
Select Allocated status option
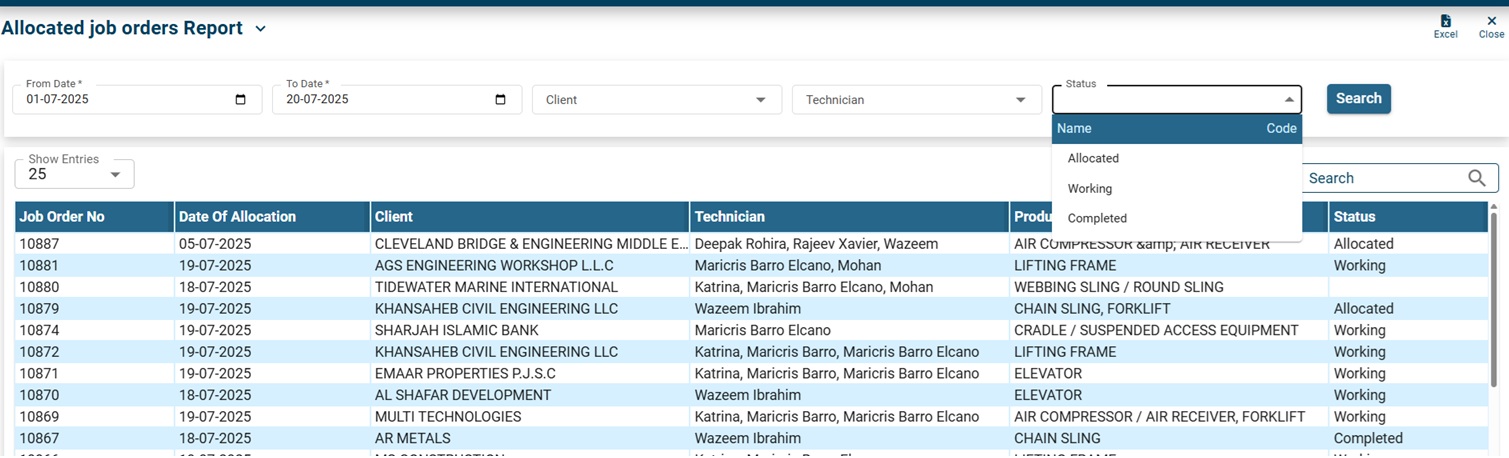[1093, 158]
